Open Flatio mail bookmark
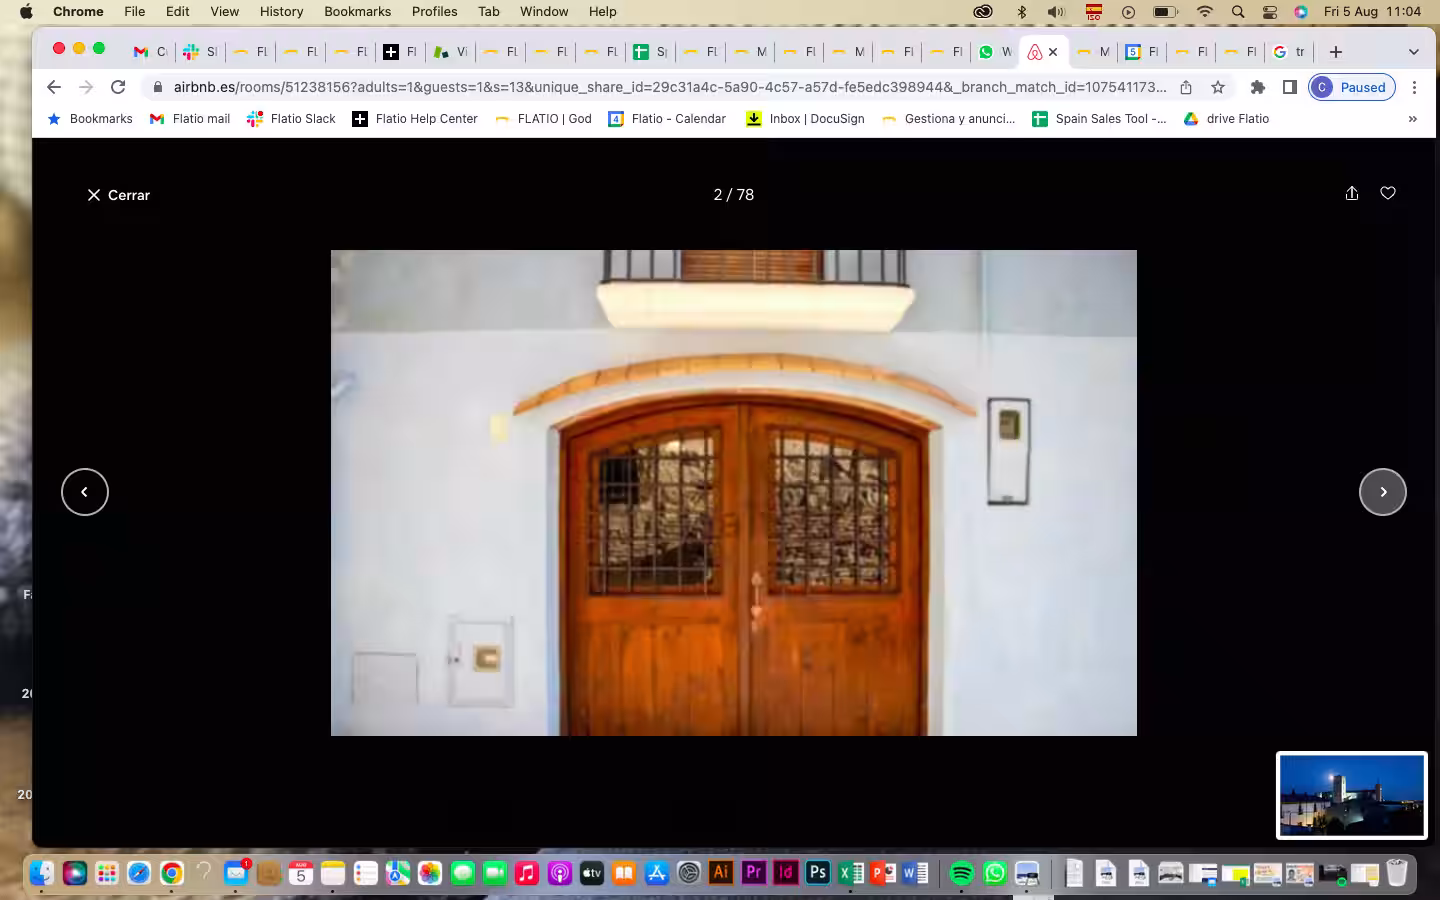Viewport: 1440px width, 900px height. pos(190,119)
